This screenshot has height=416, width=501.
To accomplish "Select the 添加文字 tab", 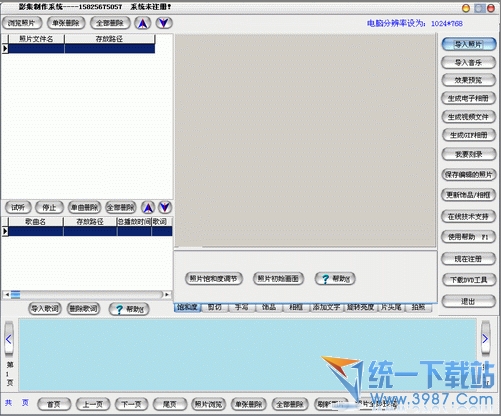I will pos(326,307).
